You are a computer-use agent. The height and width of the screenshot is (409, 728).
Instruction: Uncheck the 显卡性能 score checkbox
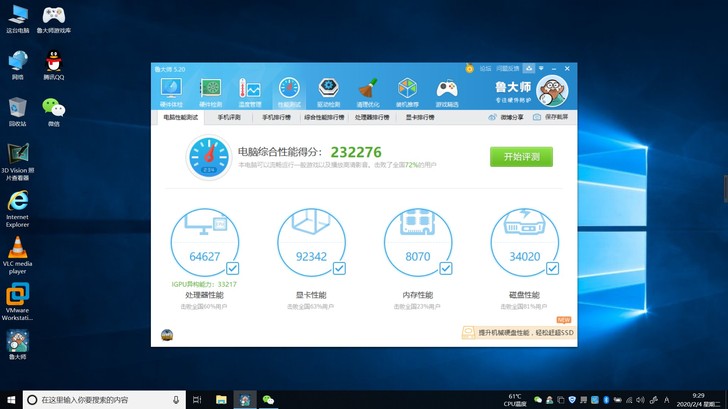pyautogui.click(x=339, y=268)
